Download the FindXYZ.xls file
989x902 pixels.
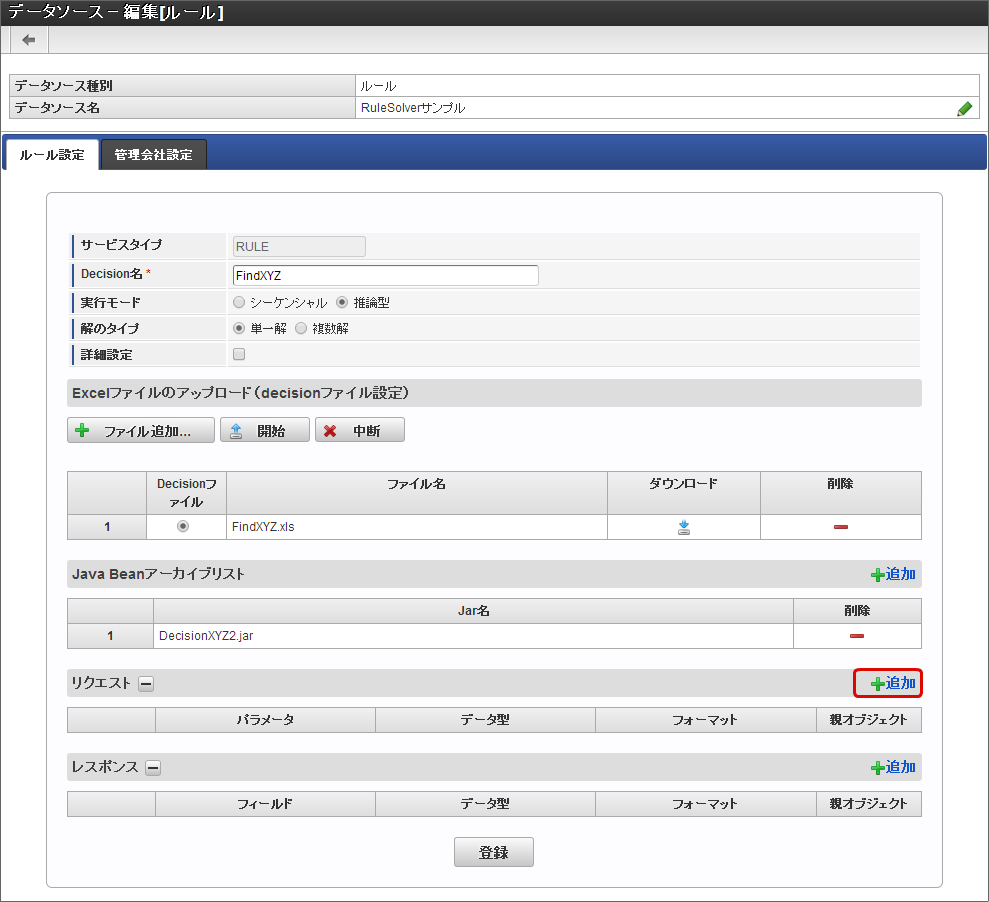(x=684, y=527)
